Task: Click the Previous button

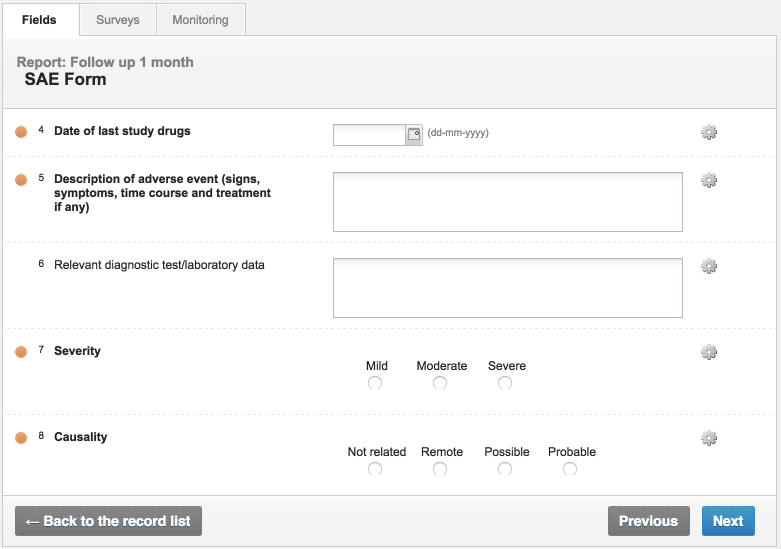Action: pos(649,521)
